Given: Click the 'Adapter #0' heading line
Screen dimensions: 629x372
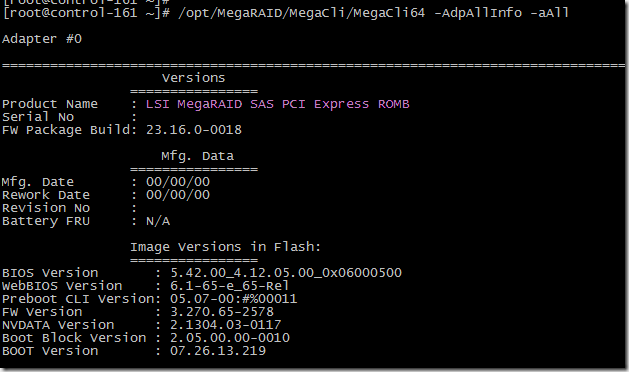Looking at the screenshot, I should tap(42, 39).
